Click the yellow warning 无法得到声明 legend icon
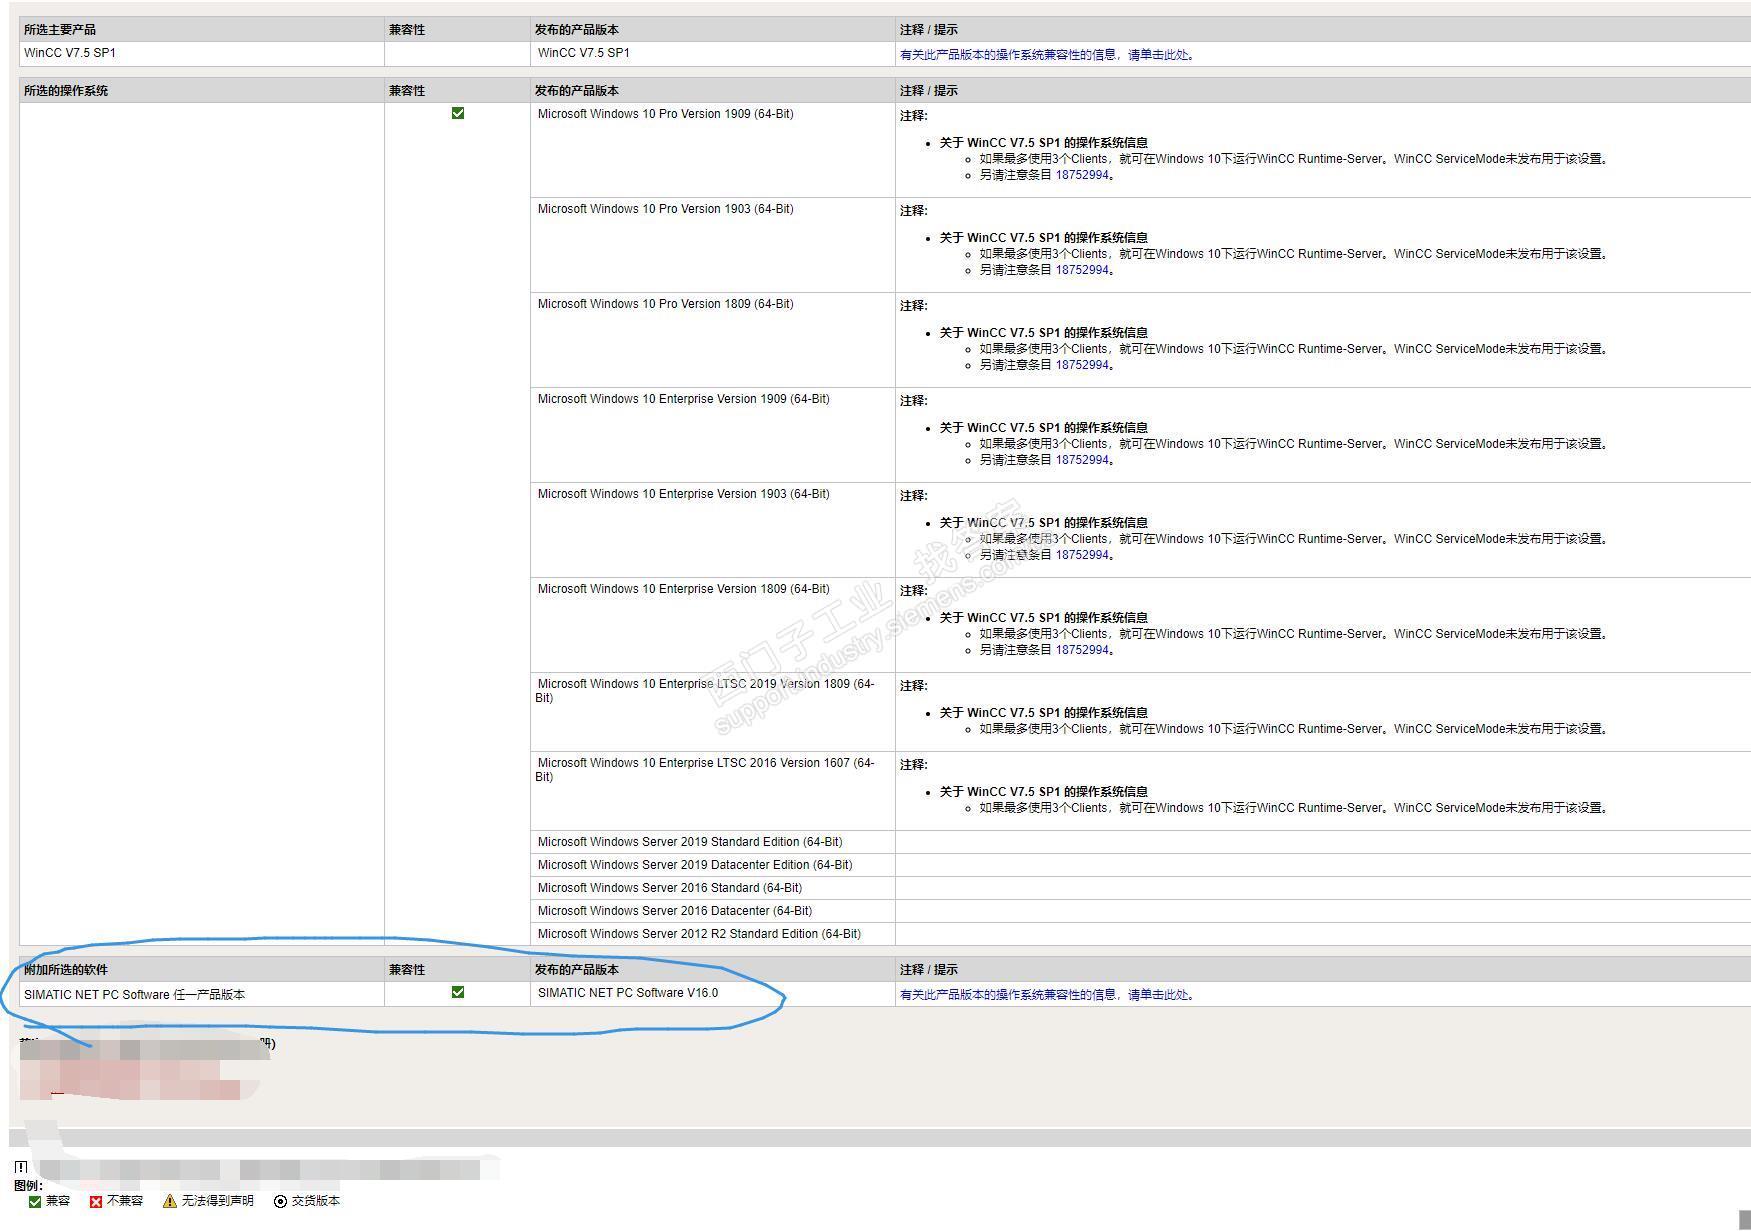1751x1231 pixels. pyautogui.click(x=170, y=1201)
